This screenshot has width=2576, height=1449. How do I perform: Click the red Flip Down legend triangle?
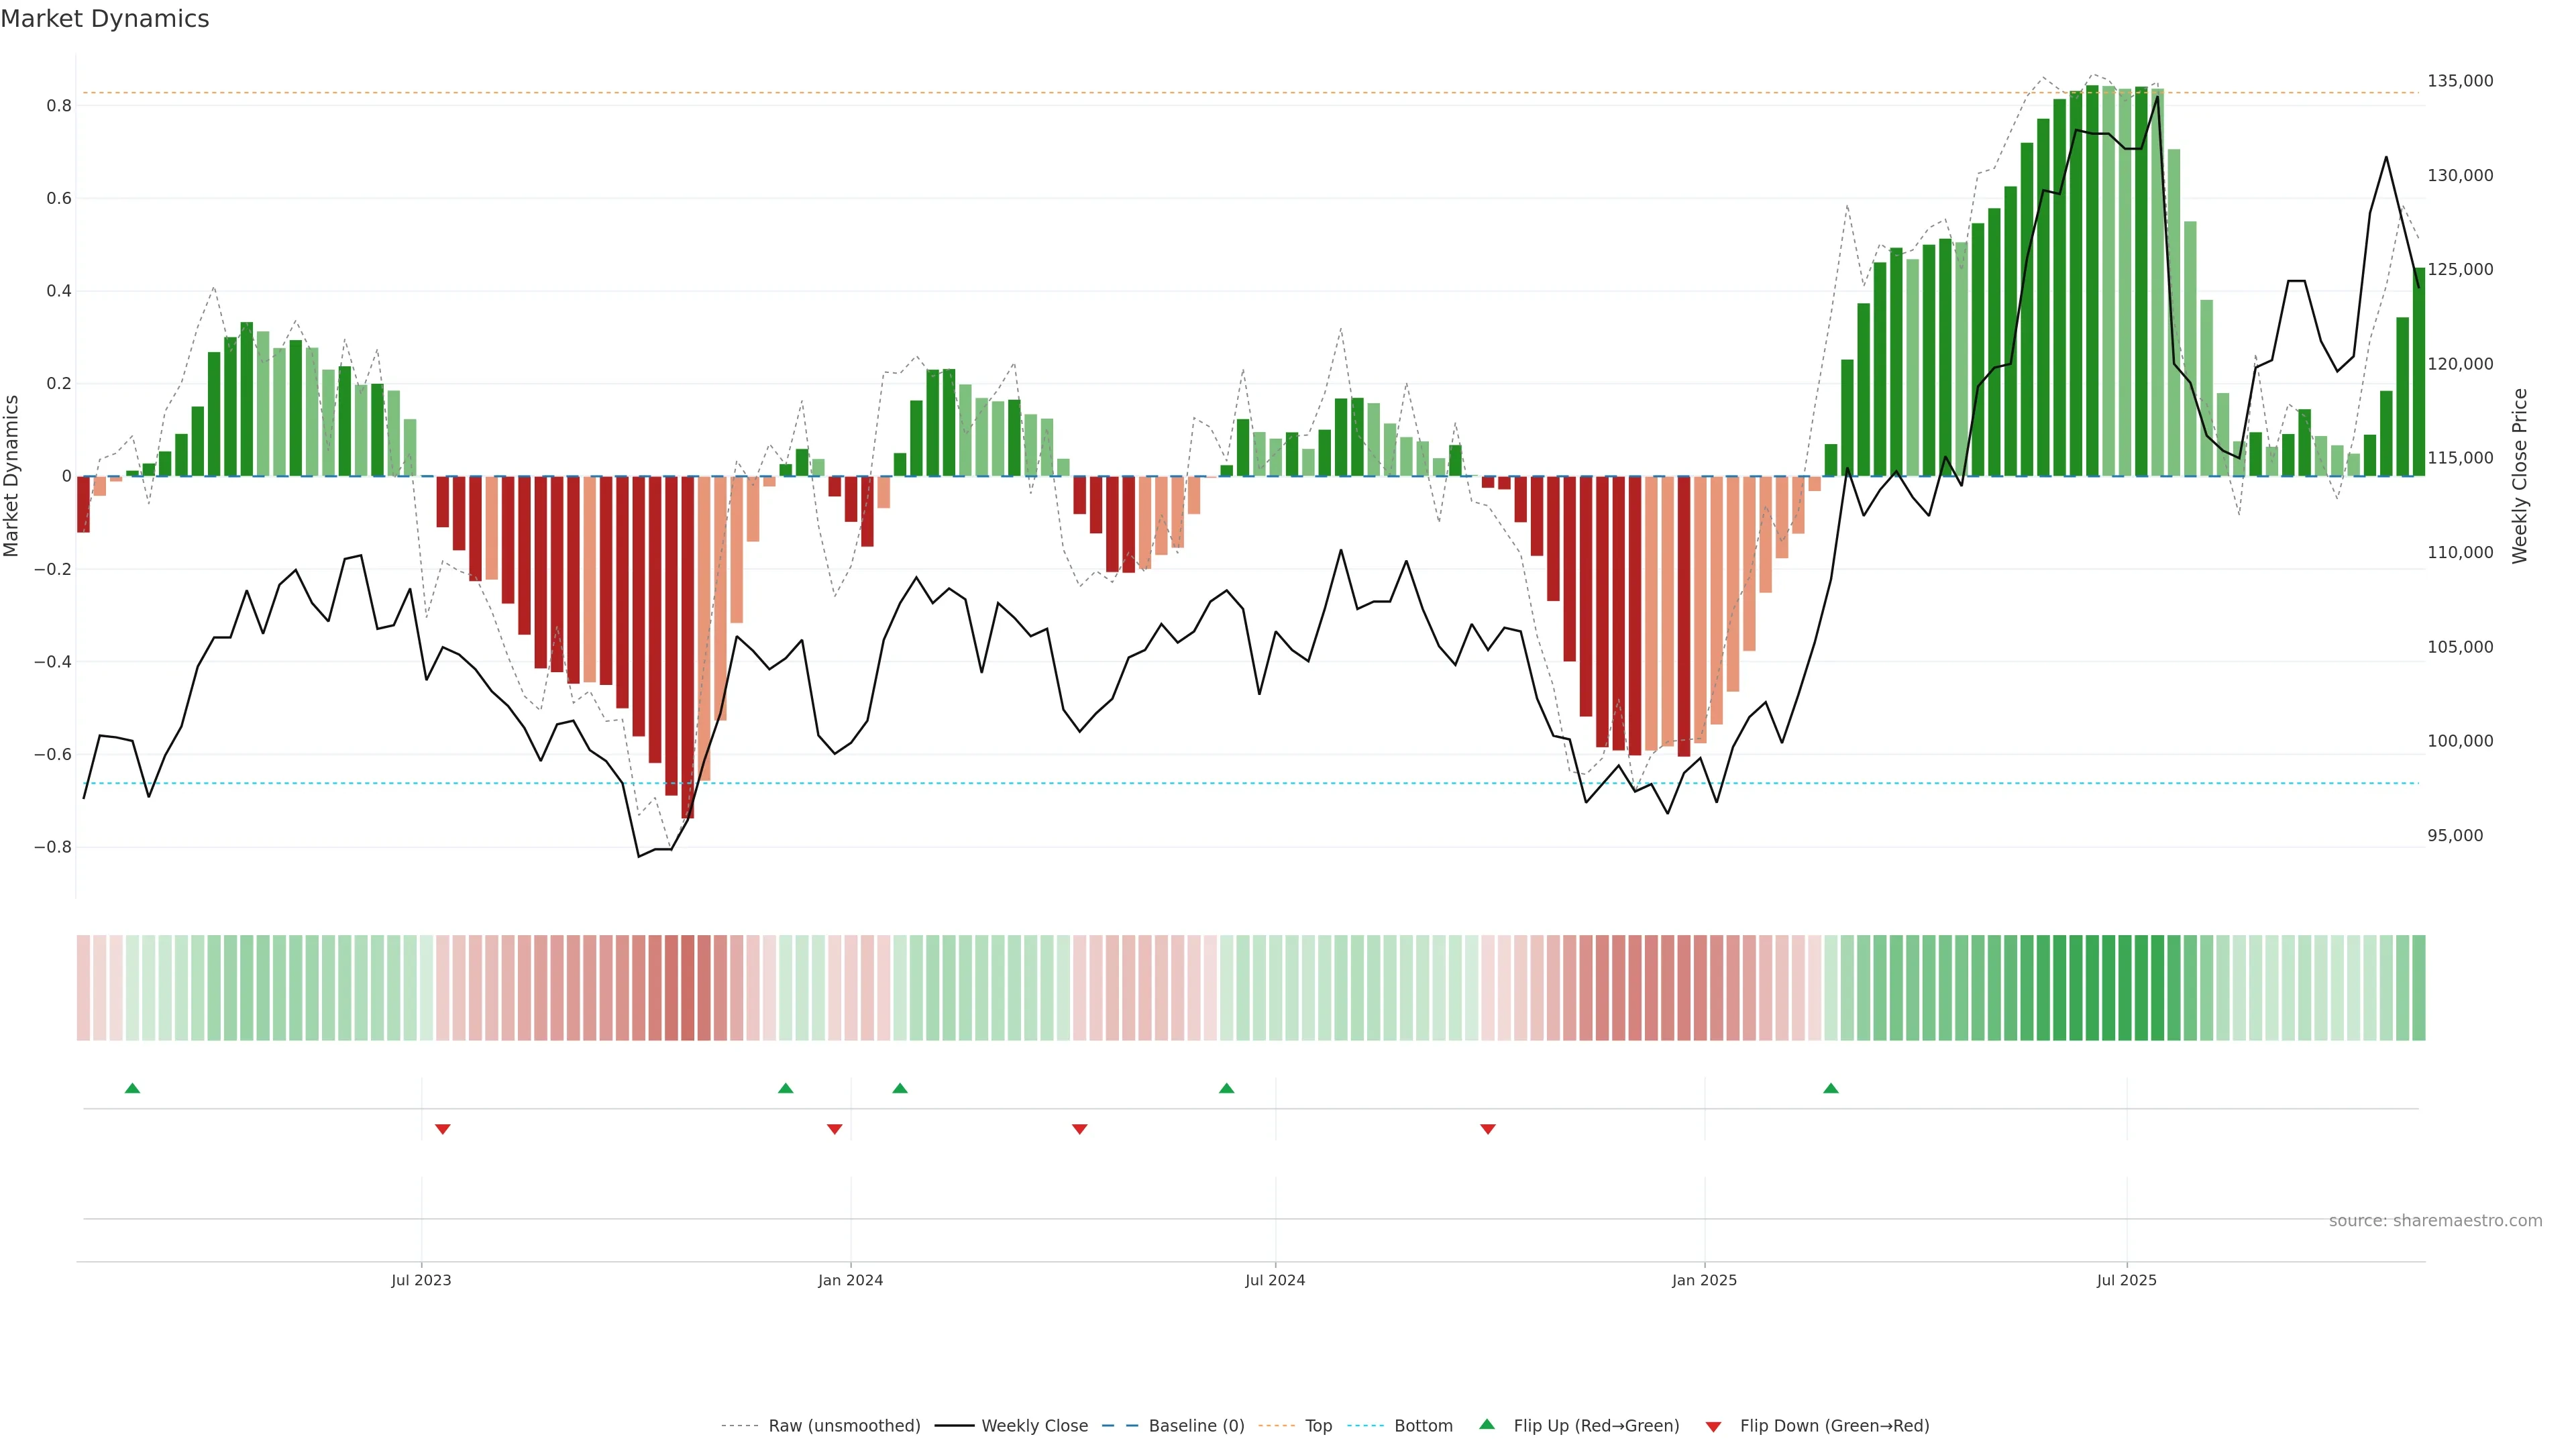[1713, 1427]
